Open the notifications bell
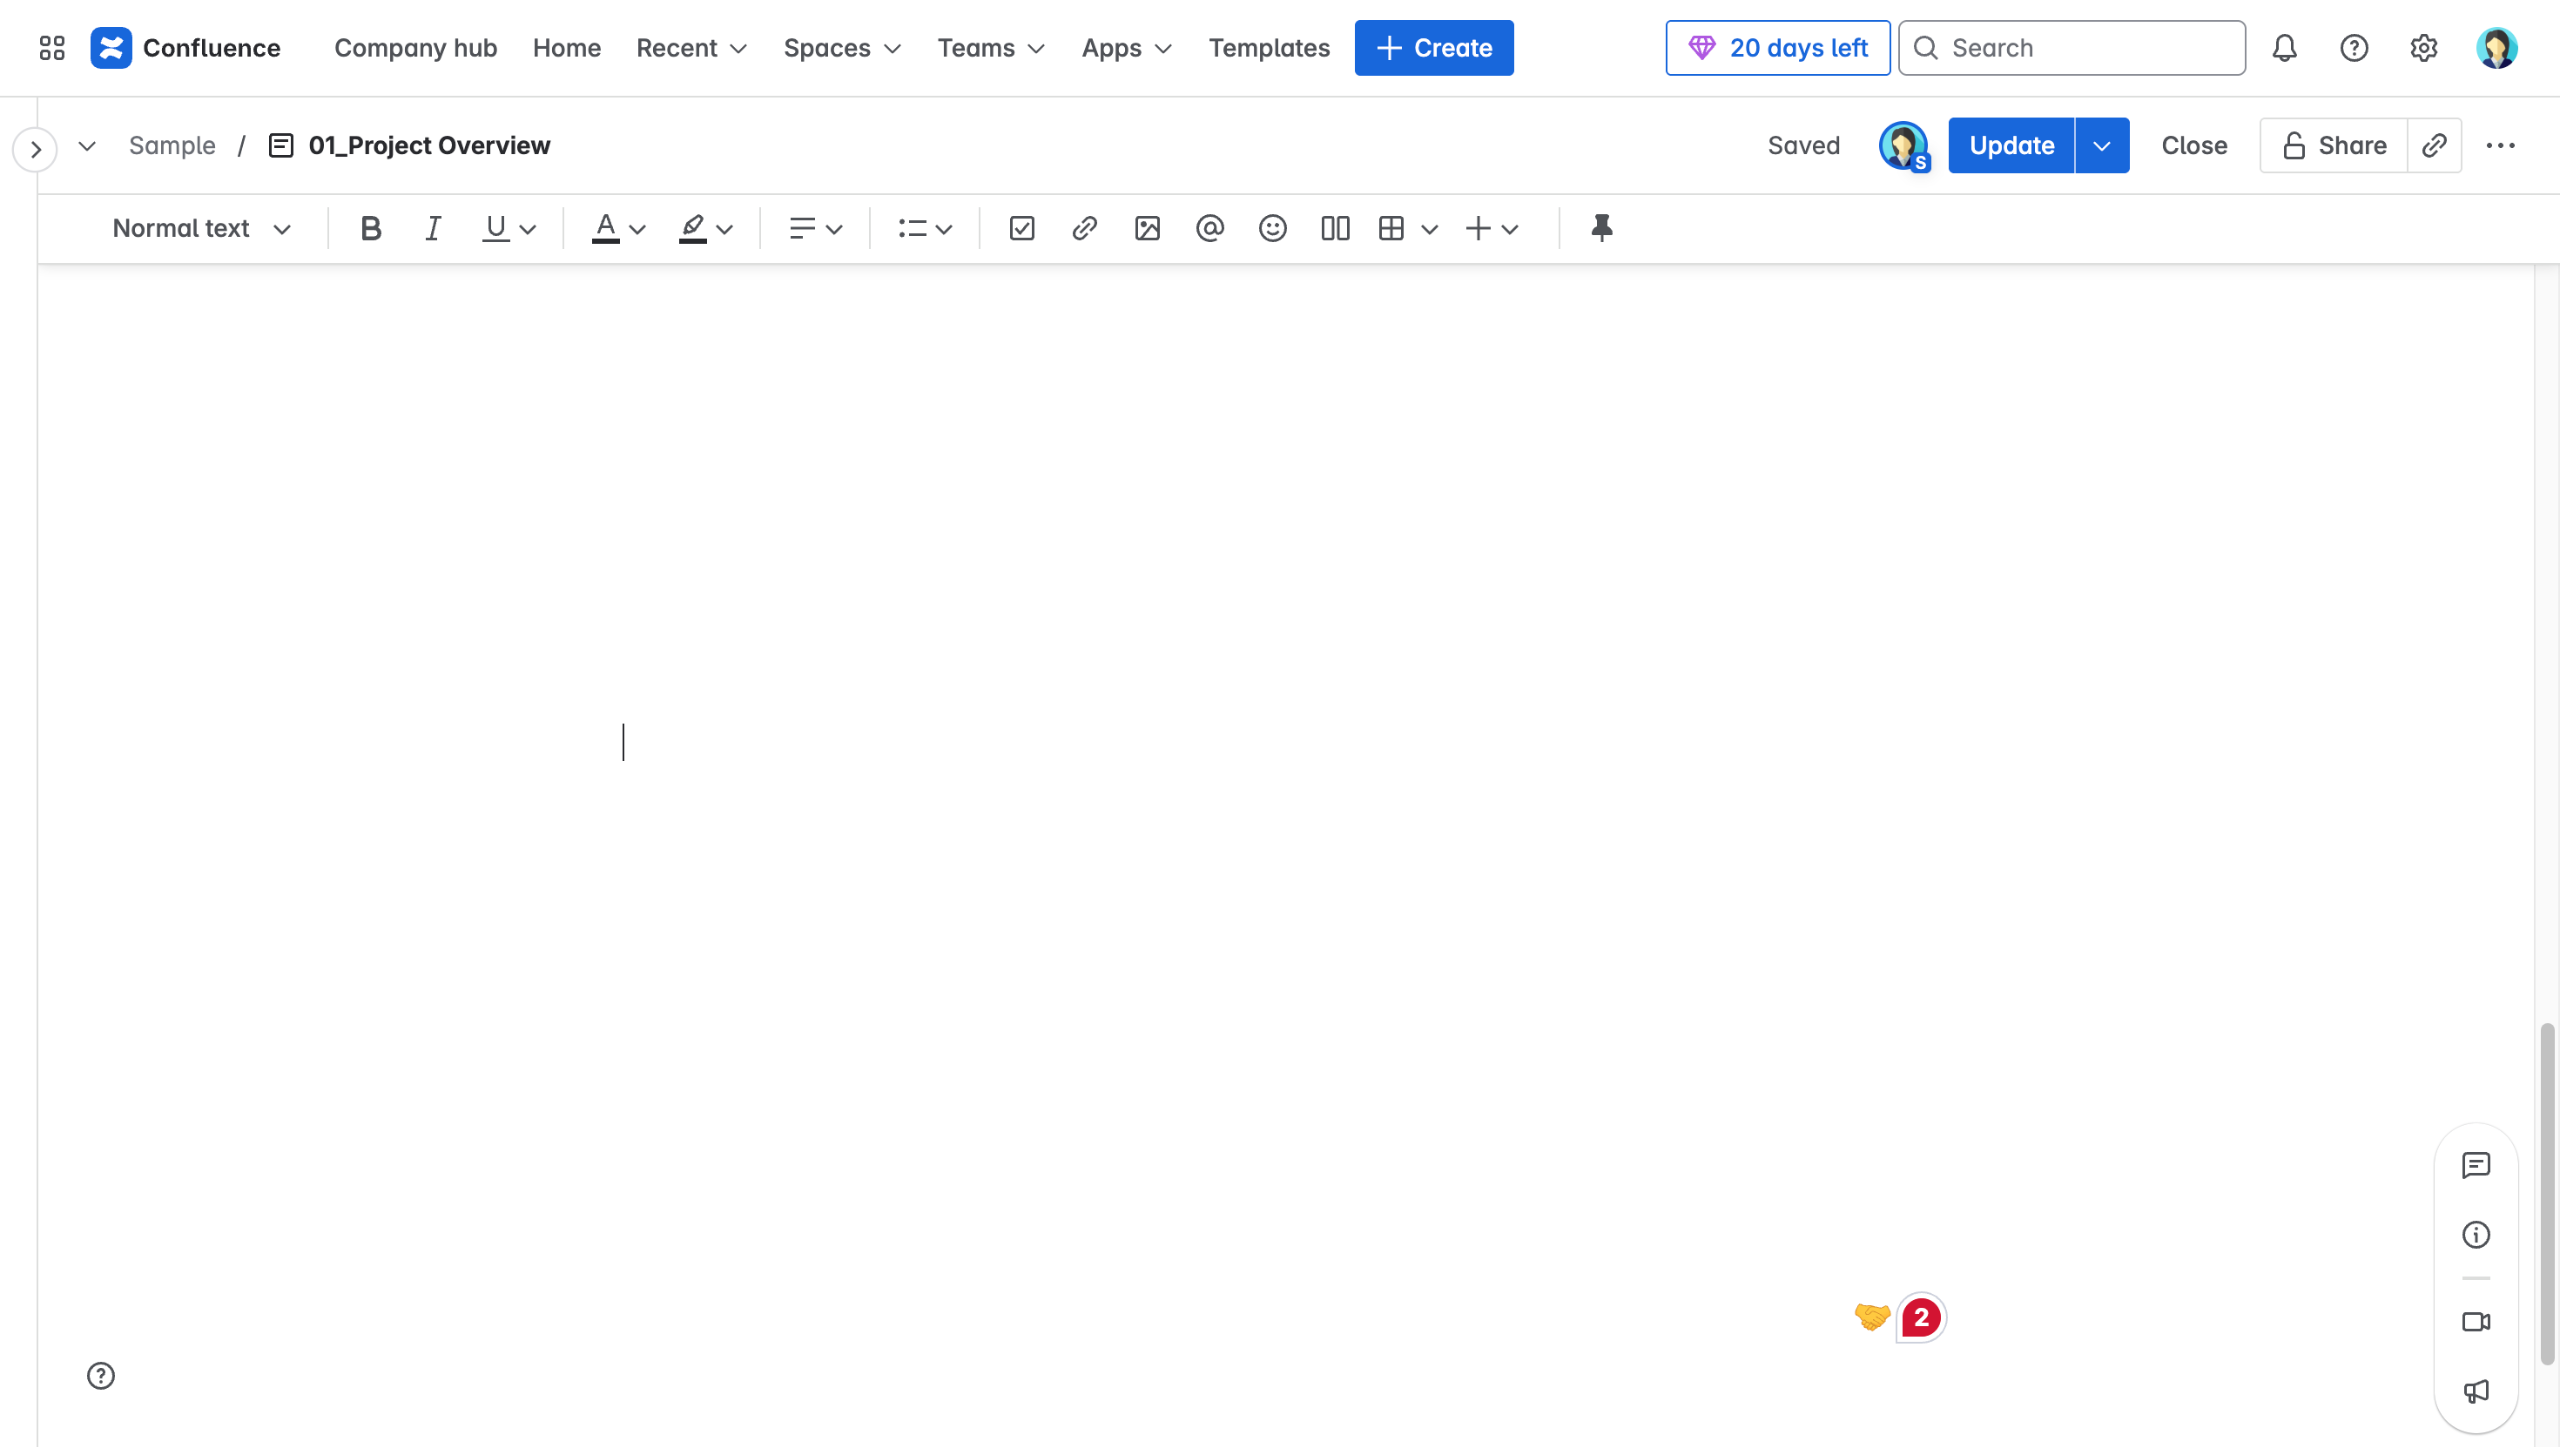Image resolution: width=2560 pixels, height=1447 pixels. [2284, 48]
